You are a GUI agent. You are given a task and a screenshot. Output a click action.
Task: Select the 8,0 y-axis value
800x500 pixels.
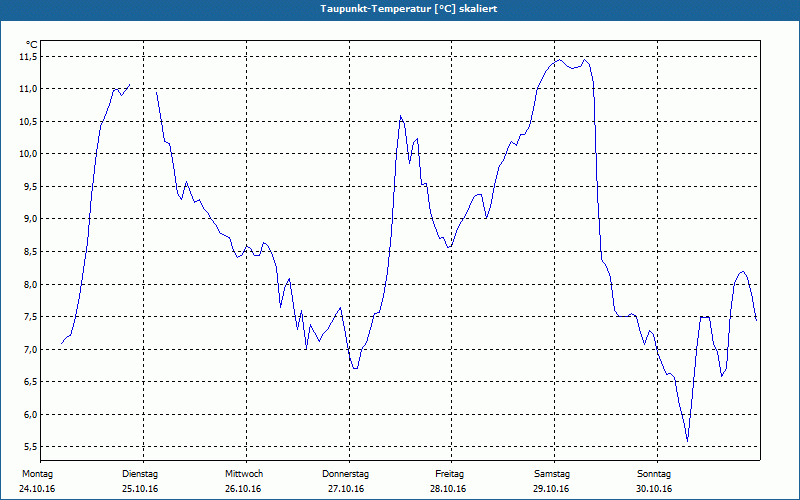[30, 284]
